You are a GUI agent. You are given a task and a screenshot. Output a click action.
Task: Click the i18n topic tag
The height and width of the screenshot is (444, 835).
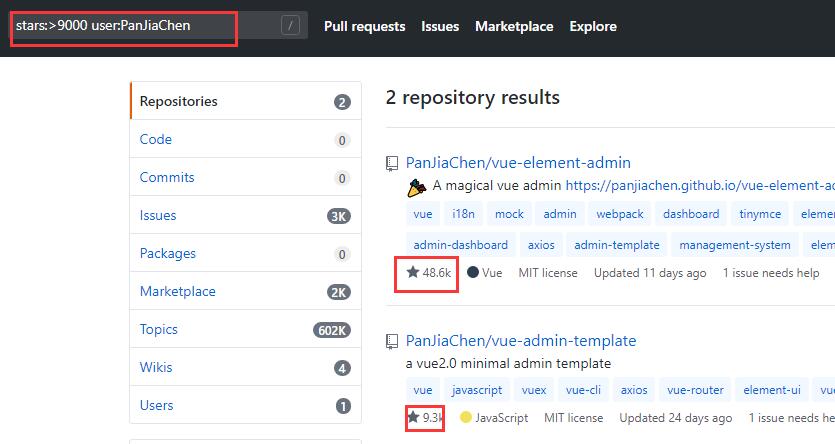pyautogui.click(x=463, y=213)
